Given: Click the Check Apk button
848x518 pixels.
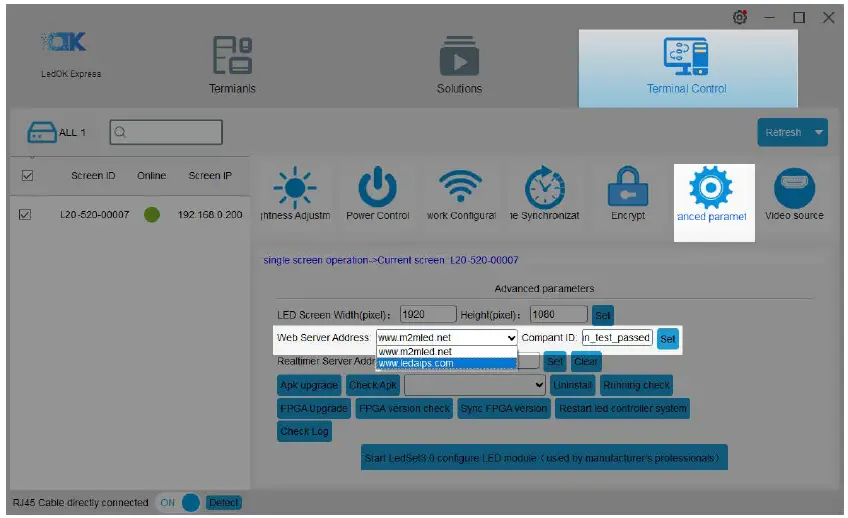Looking at the screenshot, I should [373, 385].
